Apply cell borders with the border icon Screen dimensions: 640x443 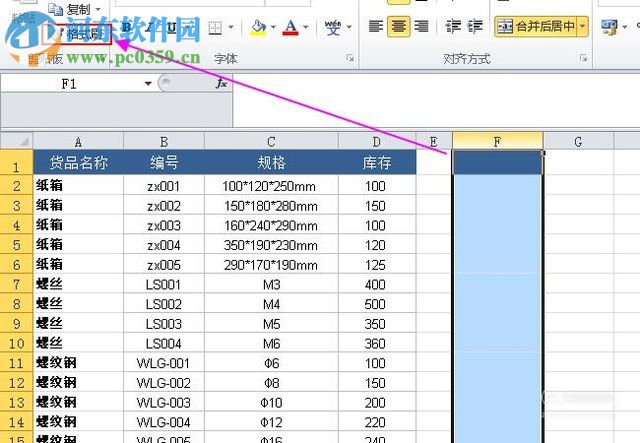[215, 28]
